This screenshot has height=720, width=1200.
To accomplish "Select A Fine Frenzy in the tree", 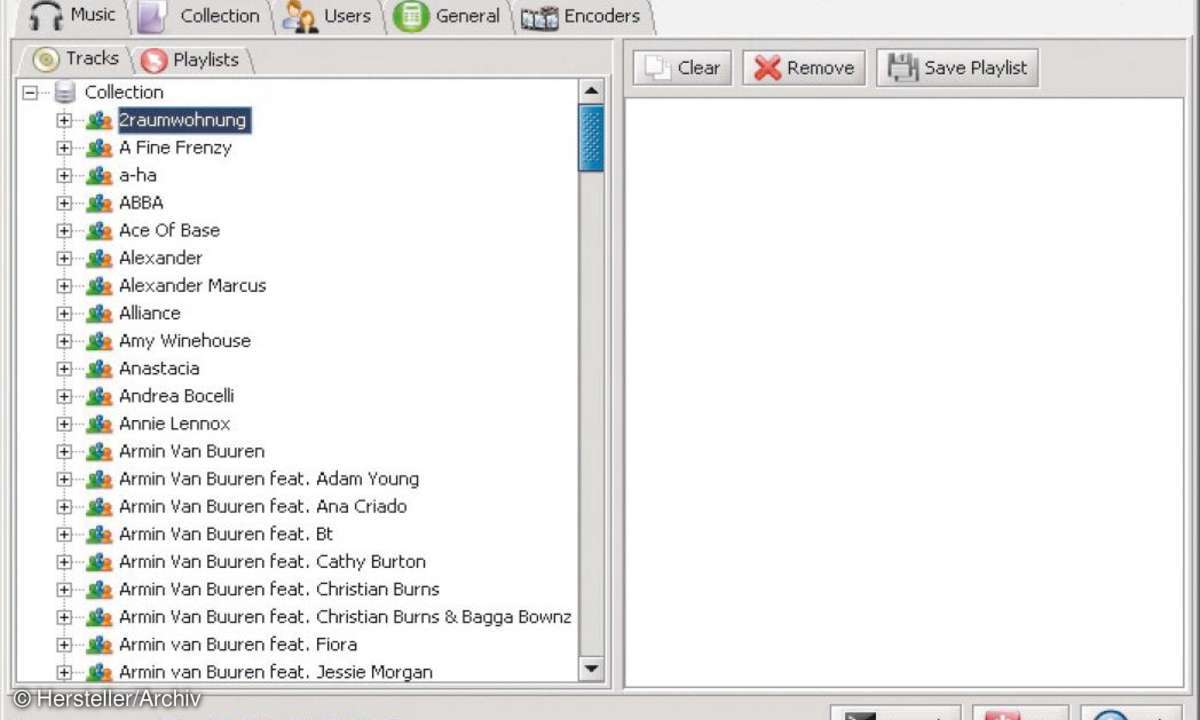I will coord(175,148).
